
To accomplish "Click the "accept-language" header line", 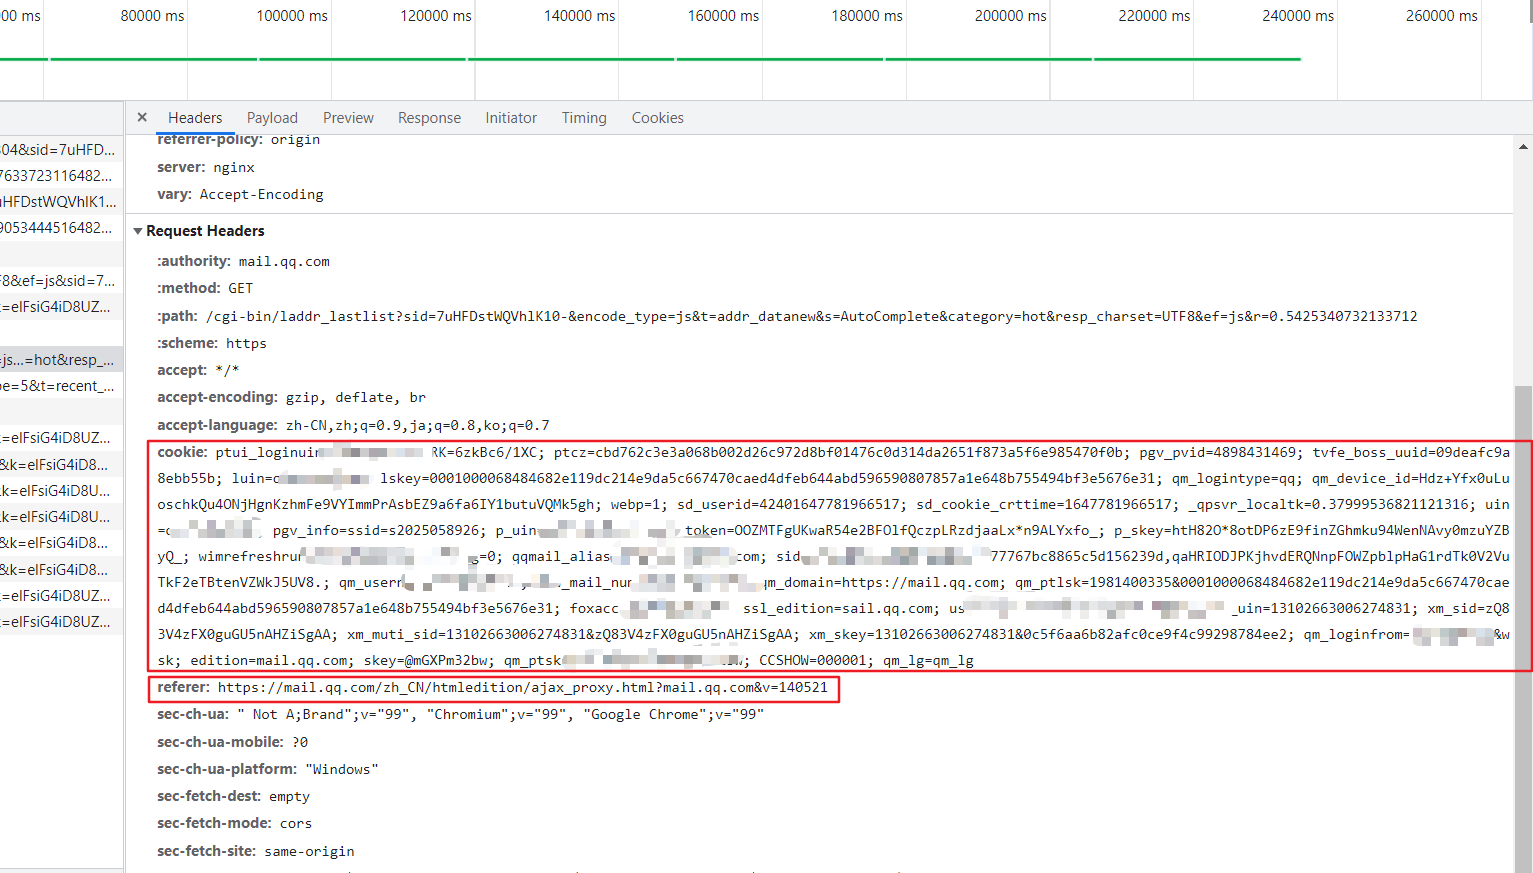I will 353,425.
